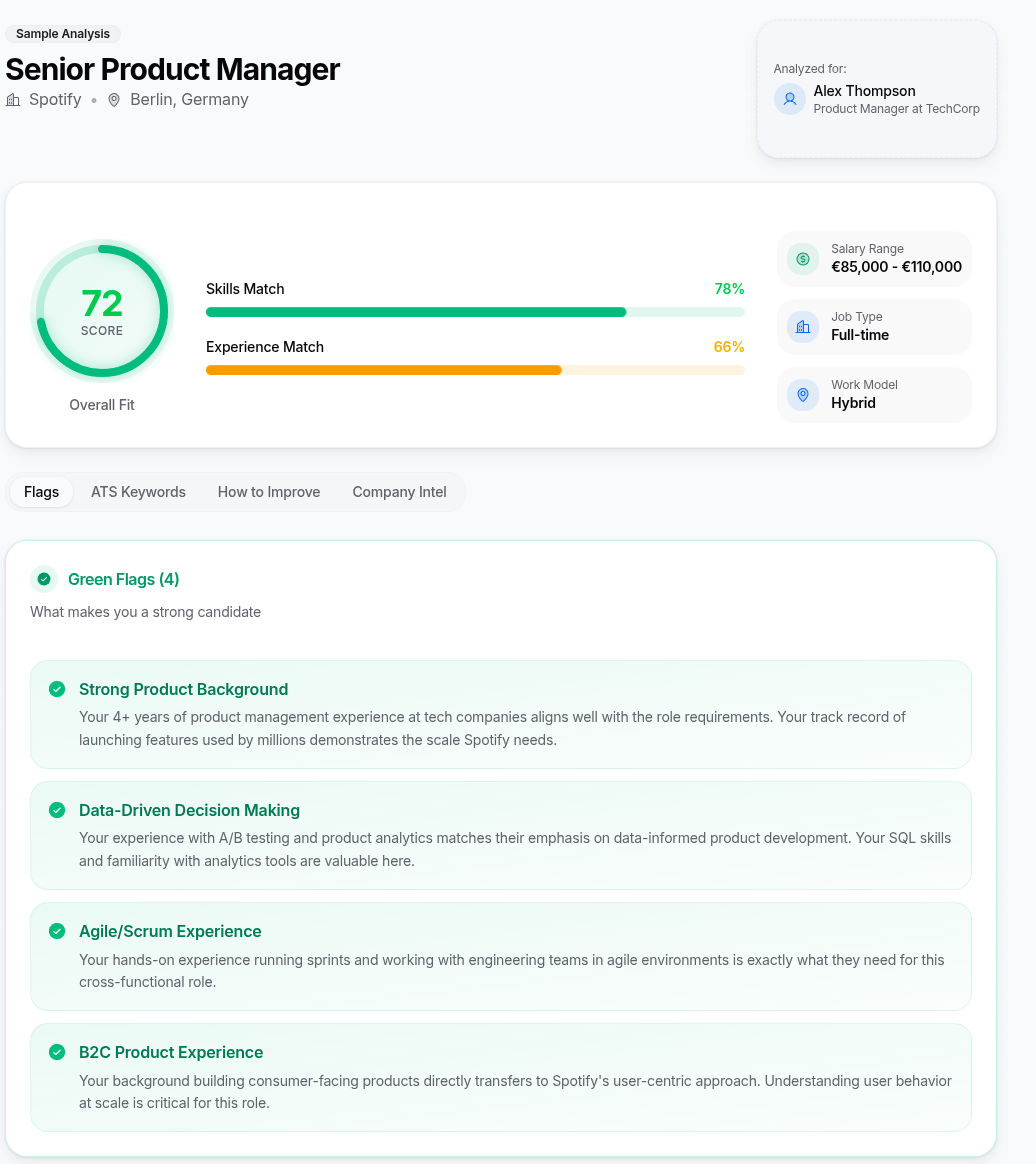This screenshot has height=1164, width=1036.
Task: Click the map pin icon for Work Model
Action: [x=802, y=395]
